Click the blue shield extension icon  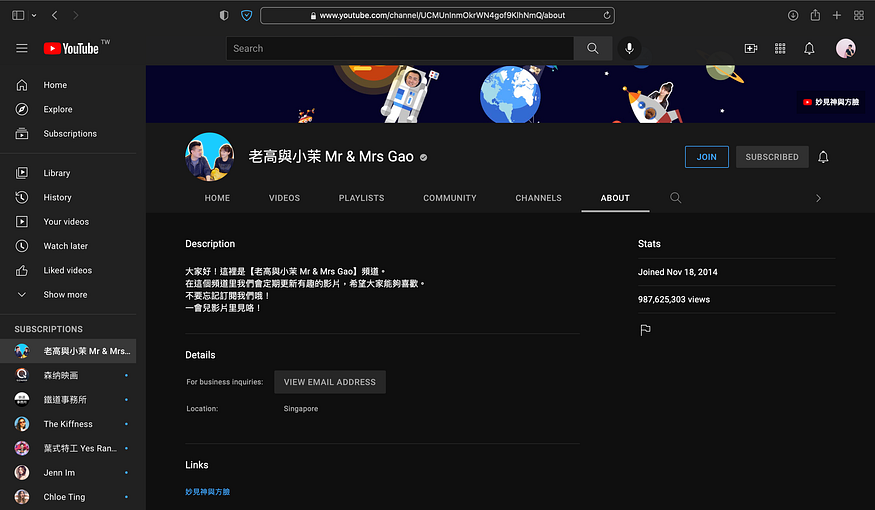(246, 16)
